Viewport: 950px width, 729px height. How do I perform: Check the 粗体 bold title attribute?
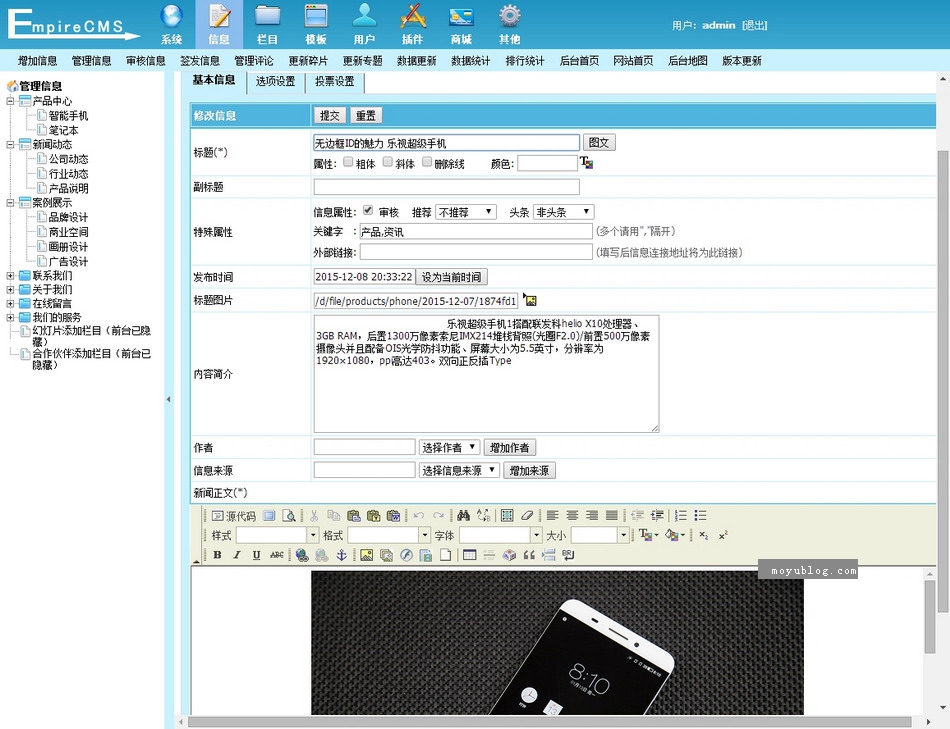(348, 162)
